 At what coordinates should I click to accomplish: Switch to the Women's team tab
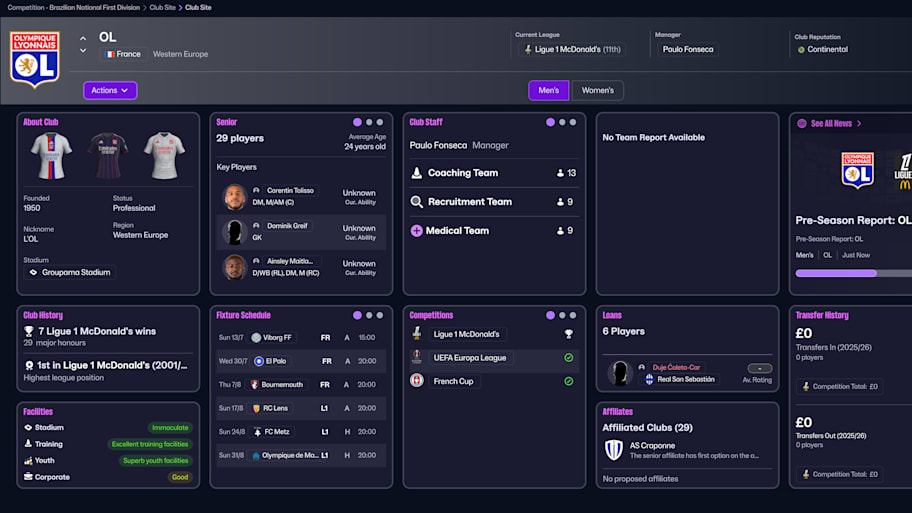597,90
